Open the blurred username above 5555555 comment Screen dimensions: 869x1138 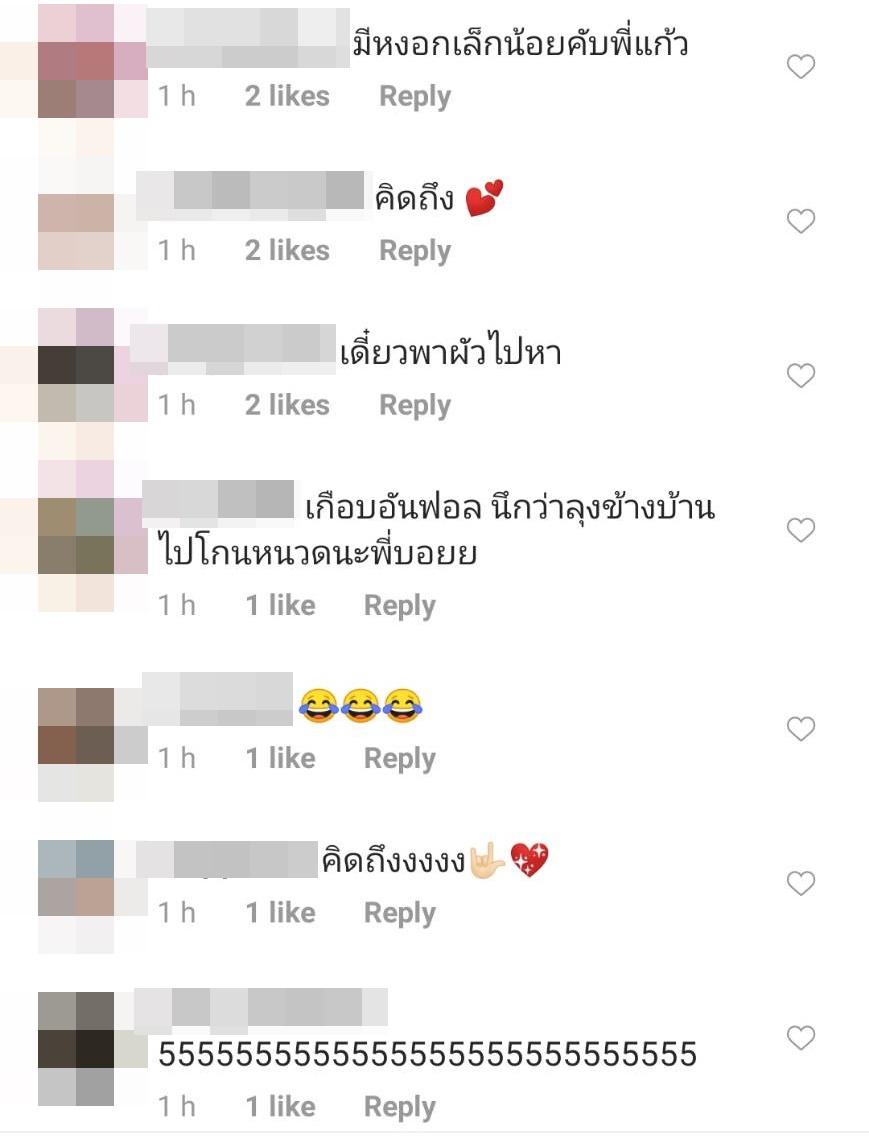(x=261, y=1007)
